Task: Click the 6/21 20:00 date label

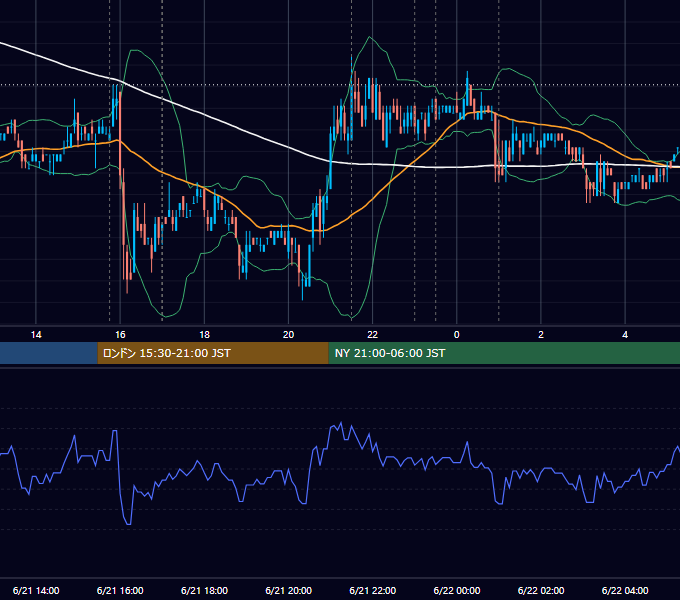Action: (x=288, y=590)
